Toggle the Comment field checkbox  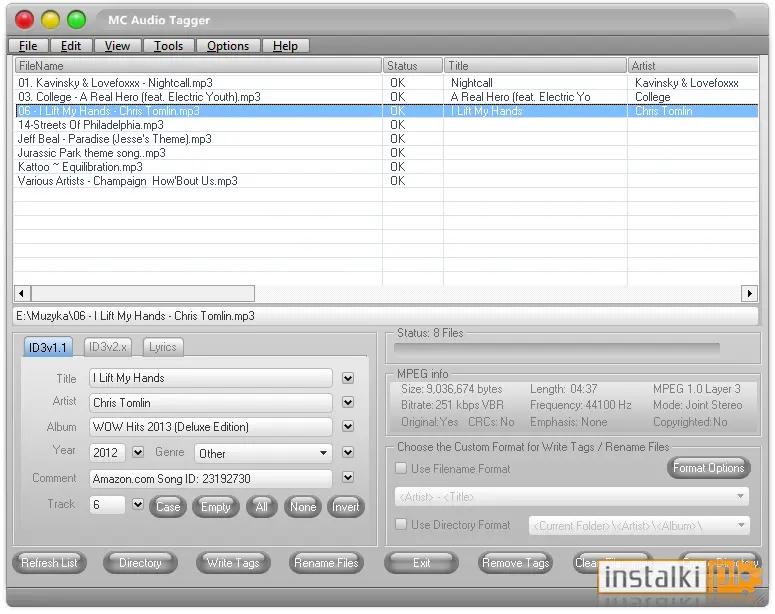pos(348,478)
